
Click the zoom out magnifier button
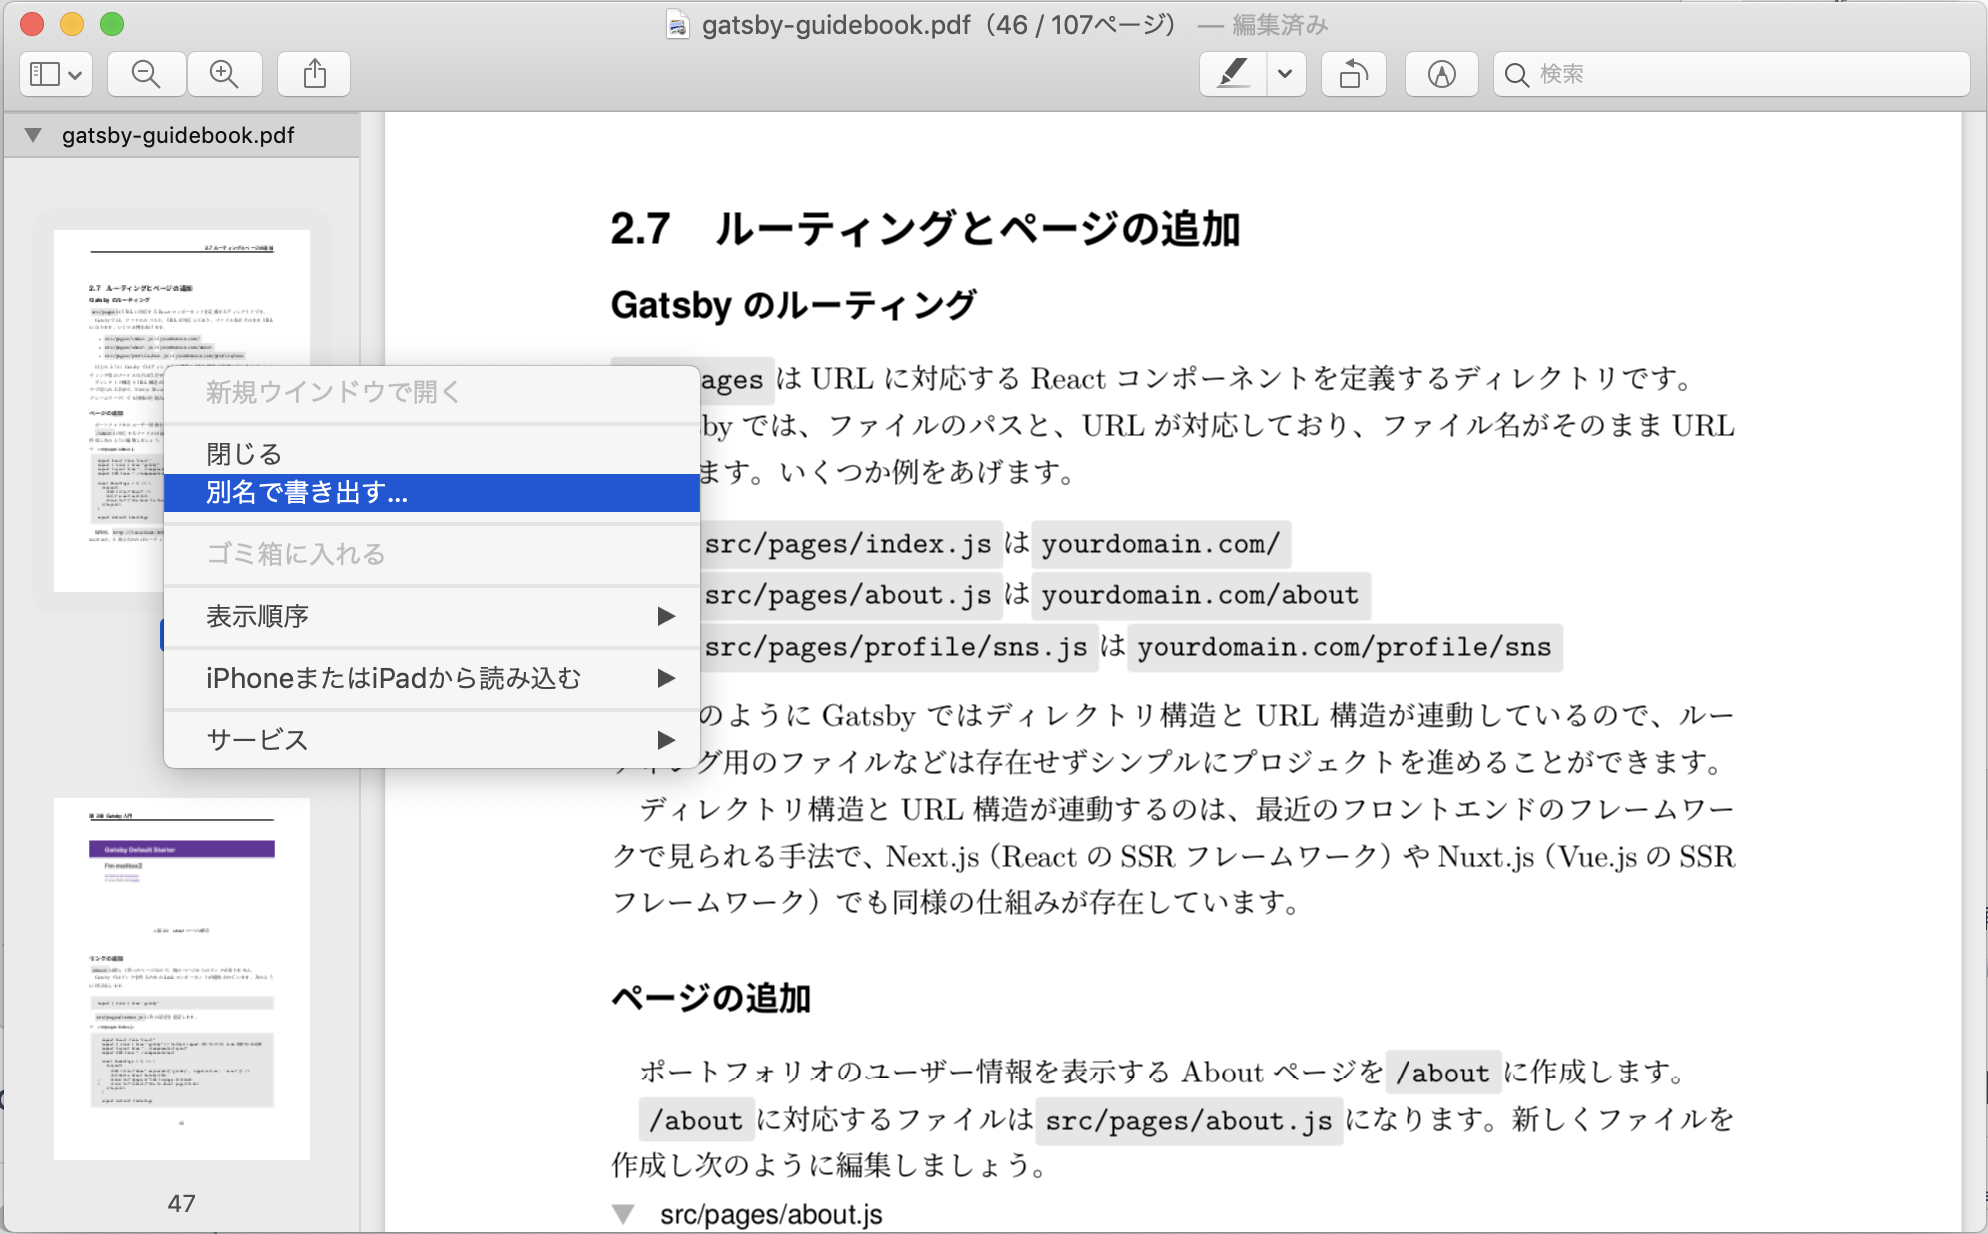(x=146, y=74)
